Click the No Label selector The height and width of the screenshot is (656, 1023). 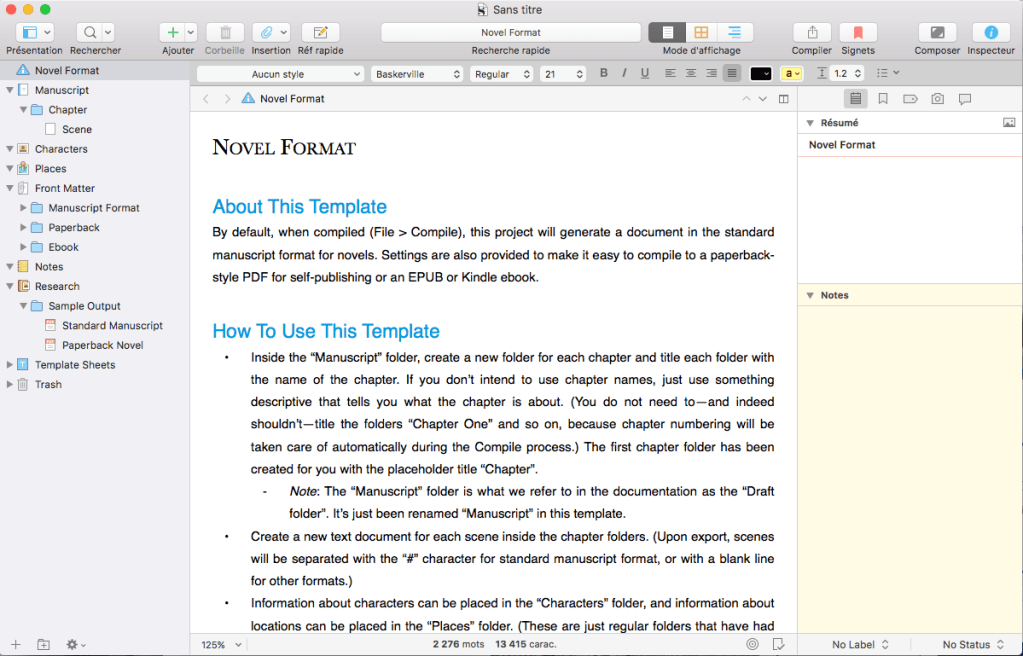coord(860,645)
